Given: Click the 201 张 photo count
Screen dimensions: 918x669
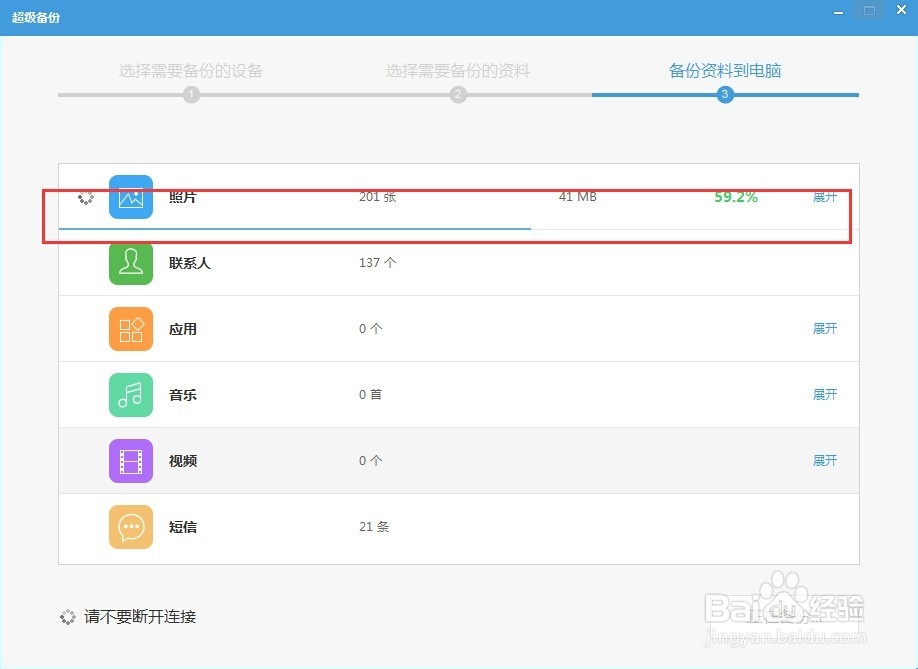Looking at the screenshot, I should click(x=378, y=197).
